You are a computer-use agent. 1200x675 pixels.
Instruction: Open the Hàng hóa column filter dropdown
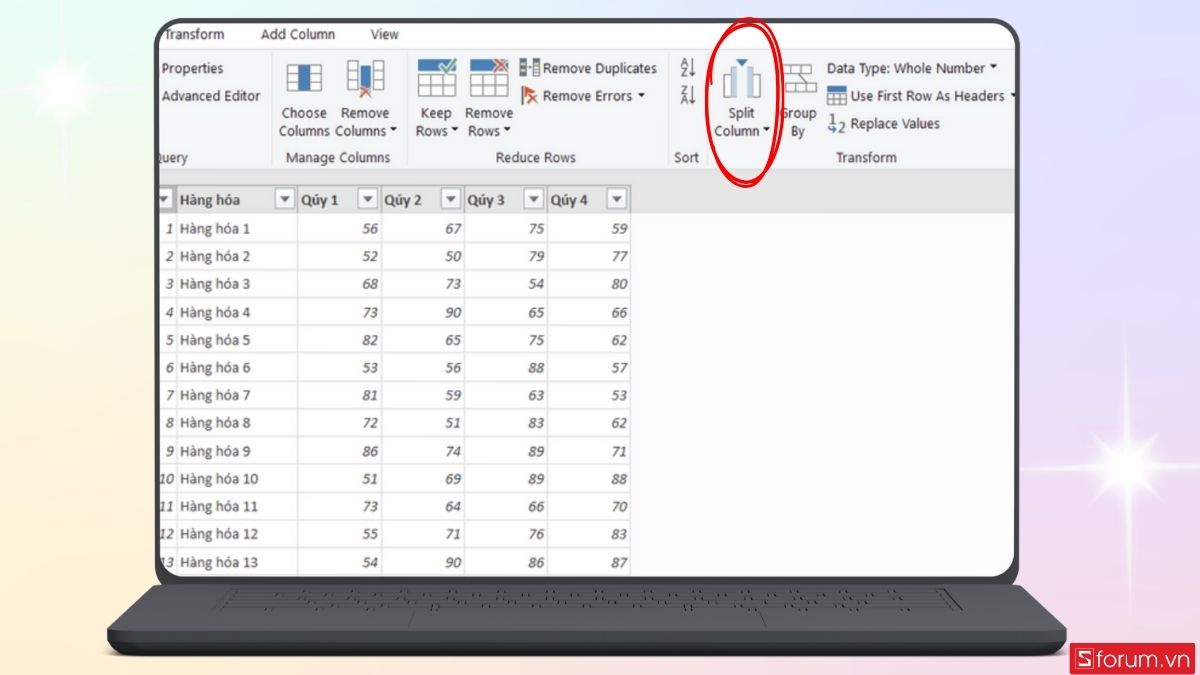click(285, 199)
